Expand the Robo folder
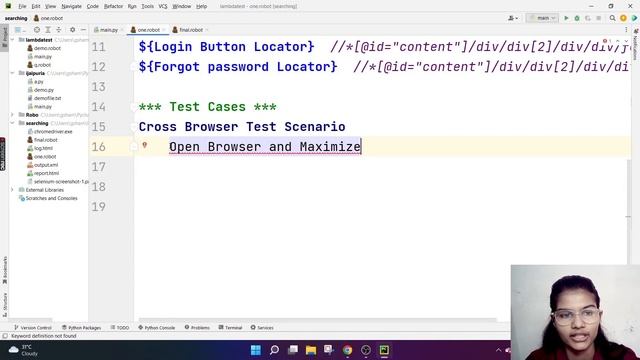This screenshot has height=360, width=640. (x=12, y=115)
